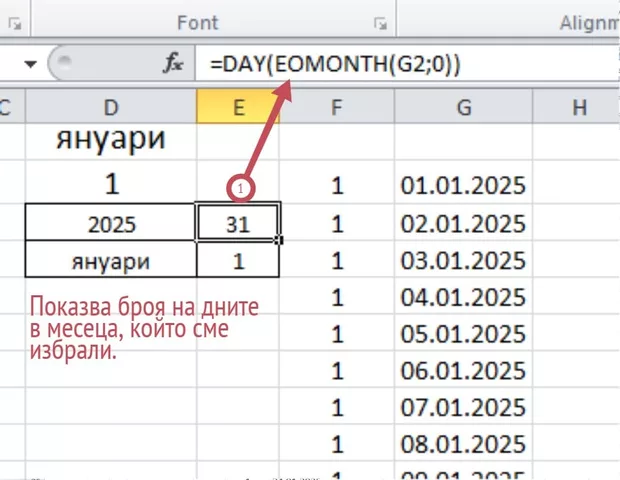Screen dimensions: 620x480
Task: Select cell with date 07.01.2025
Action: 463,406
